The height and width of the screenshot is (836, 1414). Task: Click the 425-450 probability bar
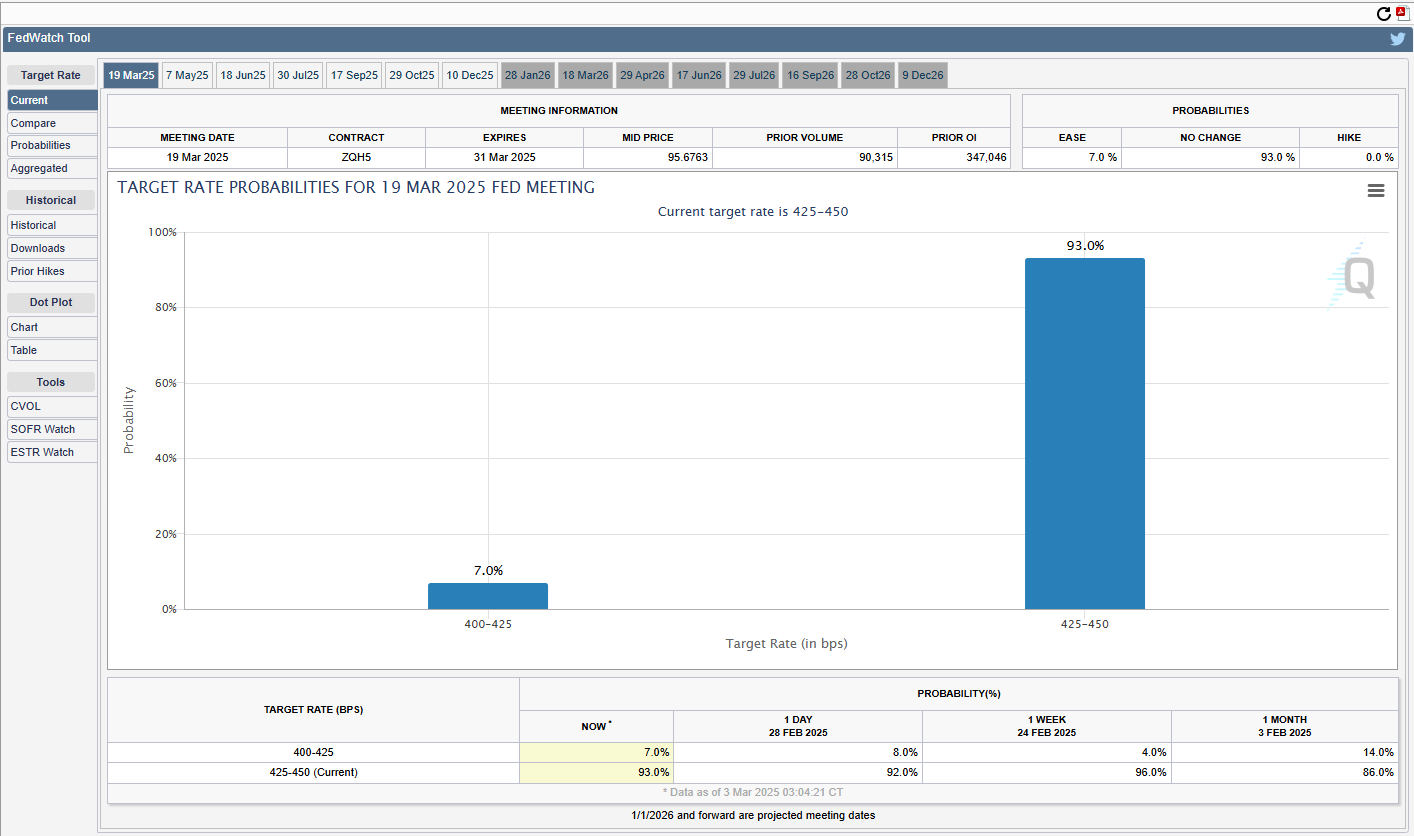(x=1085, y=434)
